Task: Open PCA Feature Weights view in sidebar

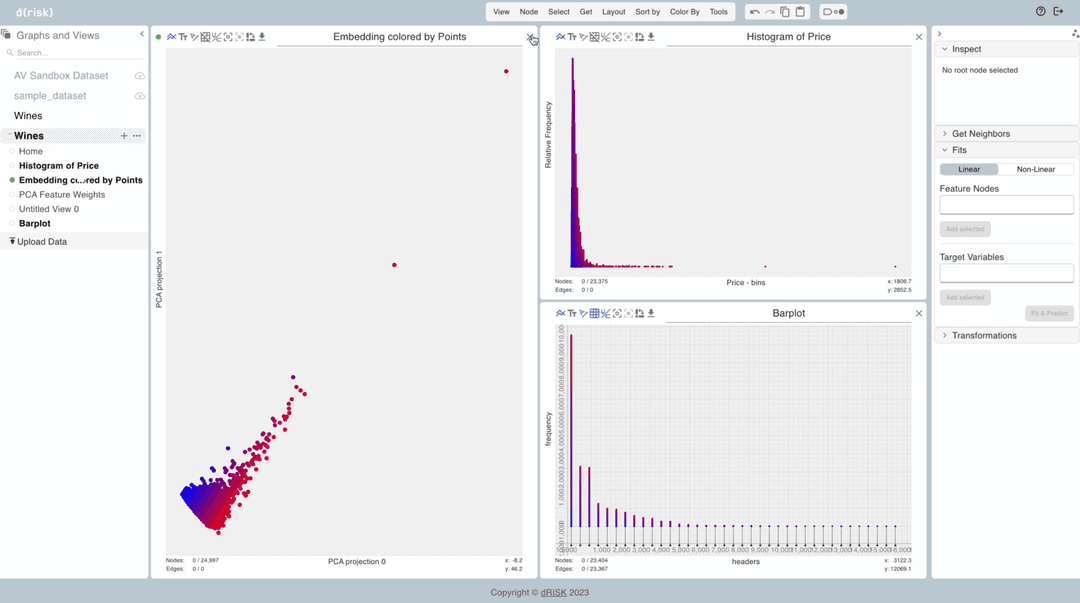Action: (62, 195)
